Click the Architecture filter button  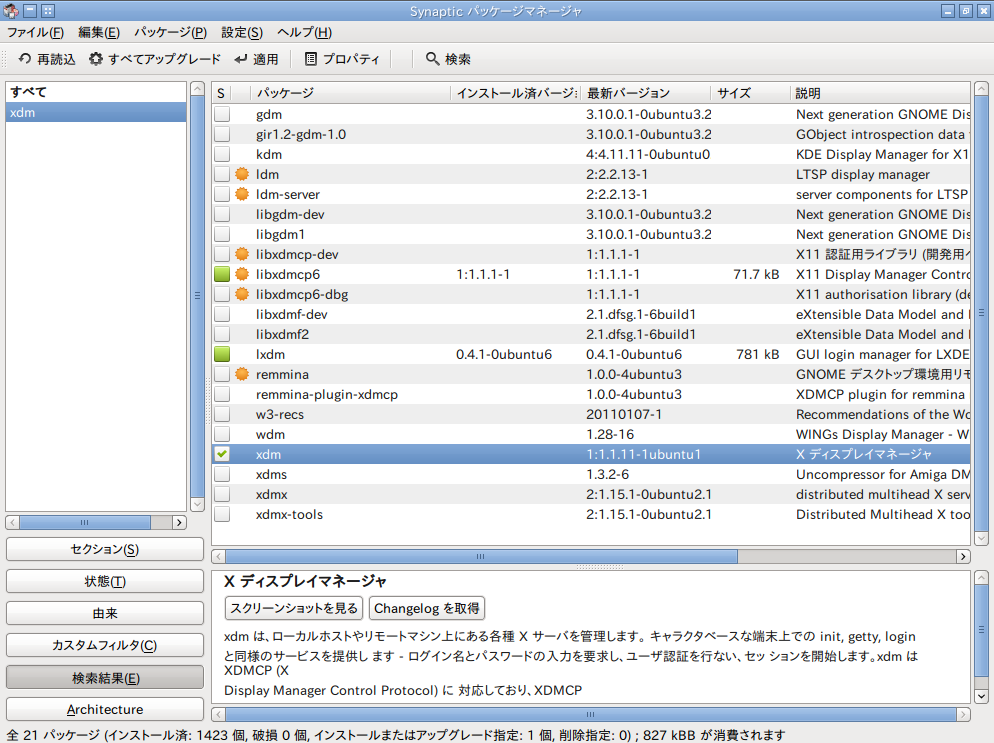[x=105, y=709]
